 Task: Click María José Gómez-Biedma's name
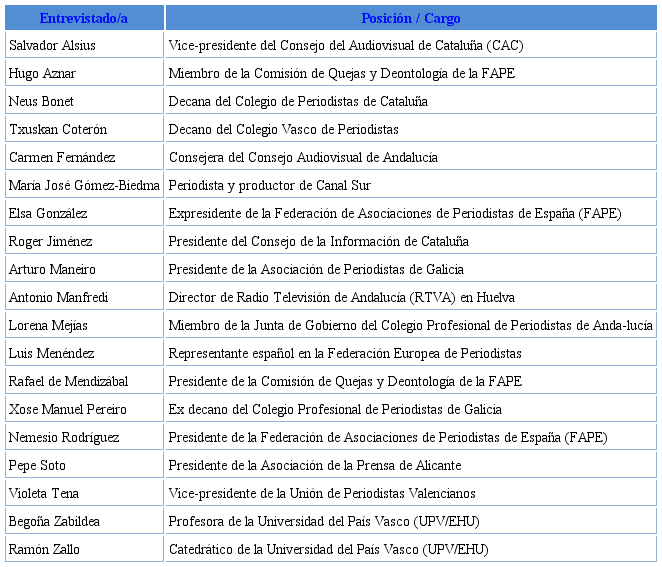coord(84,186)
